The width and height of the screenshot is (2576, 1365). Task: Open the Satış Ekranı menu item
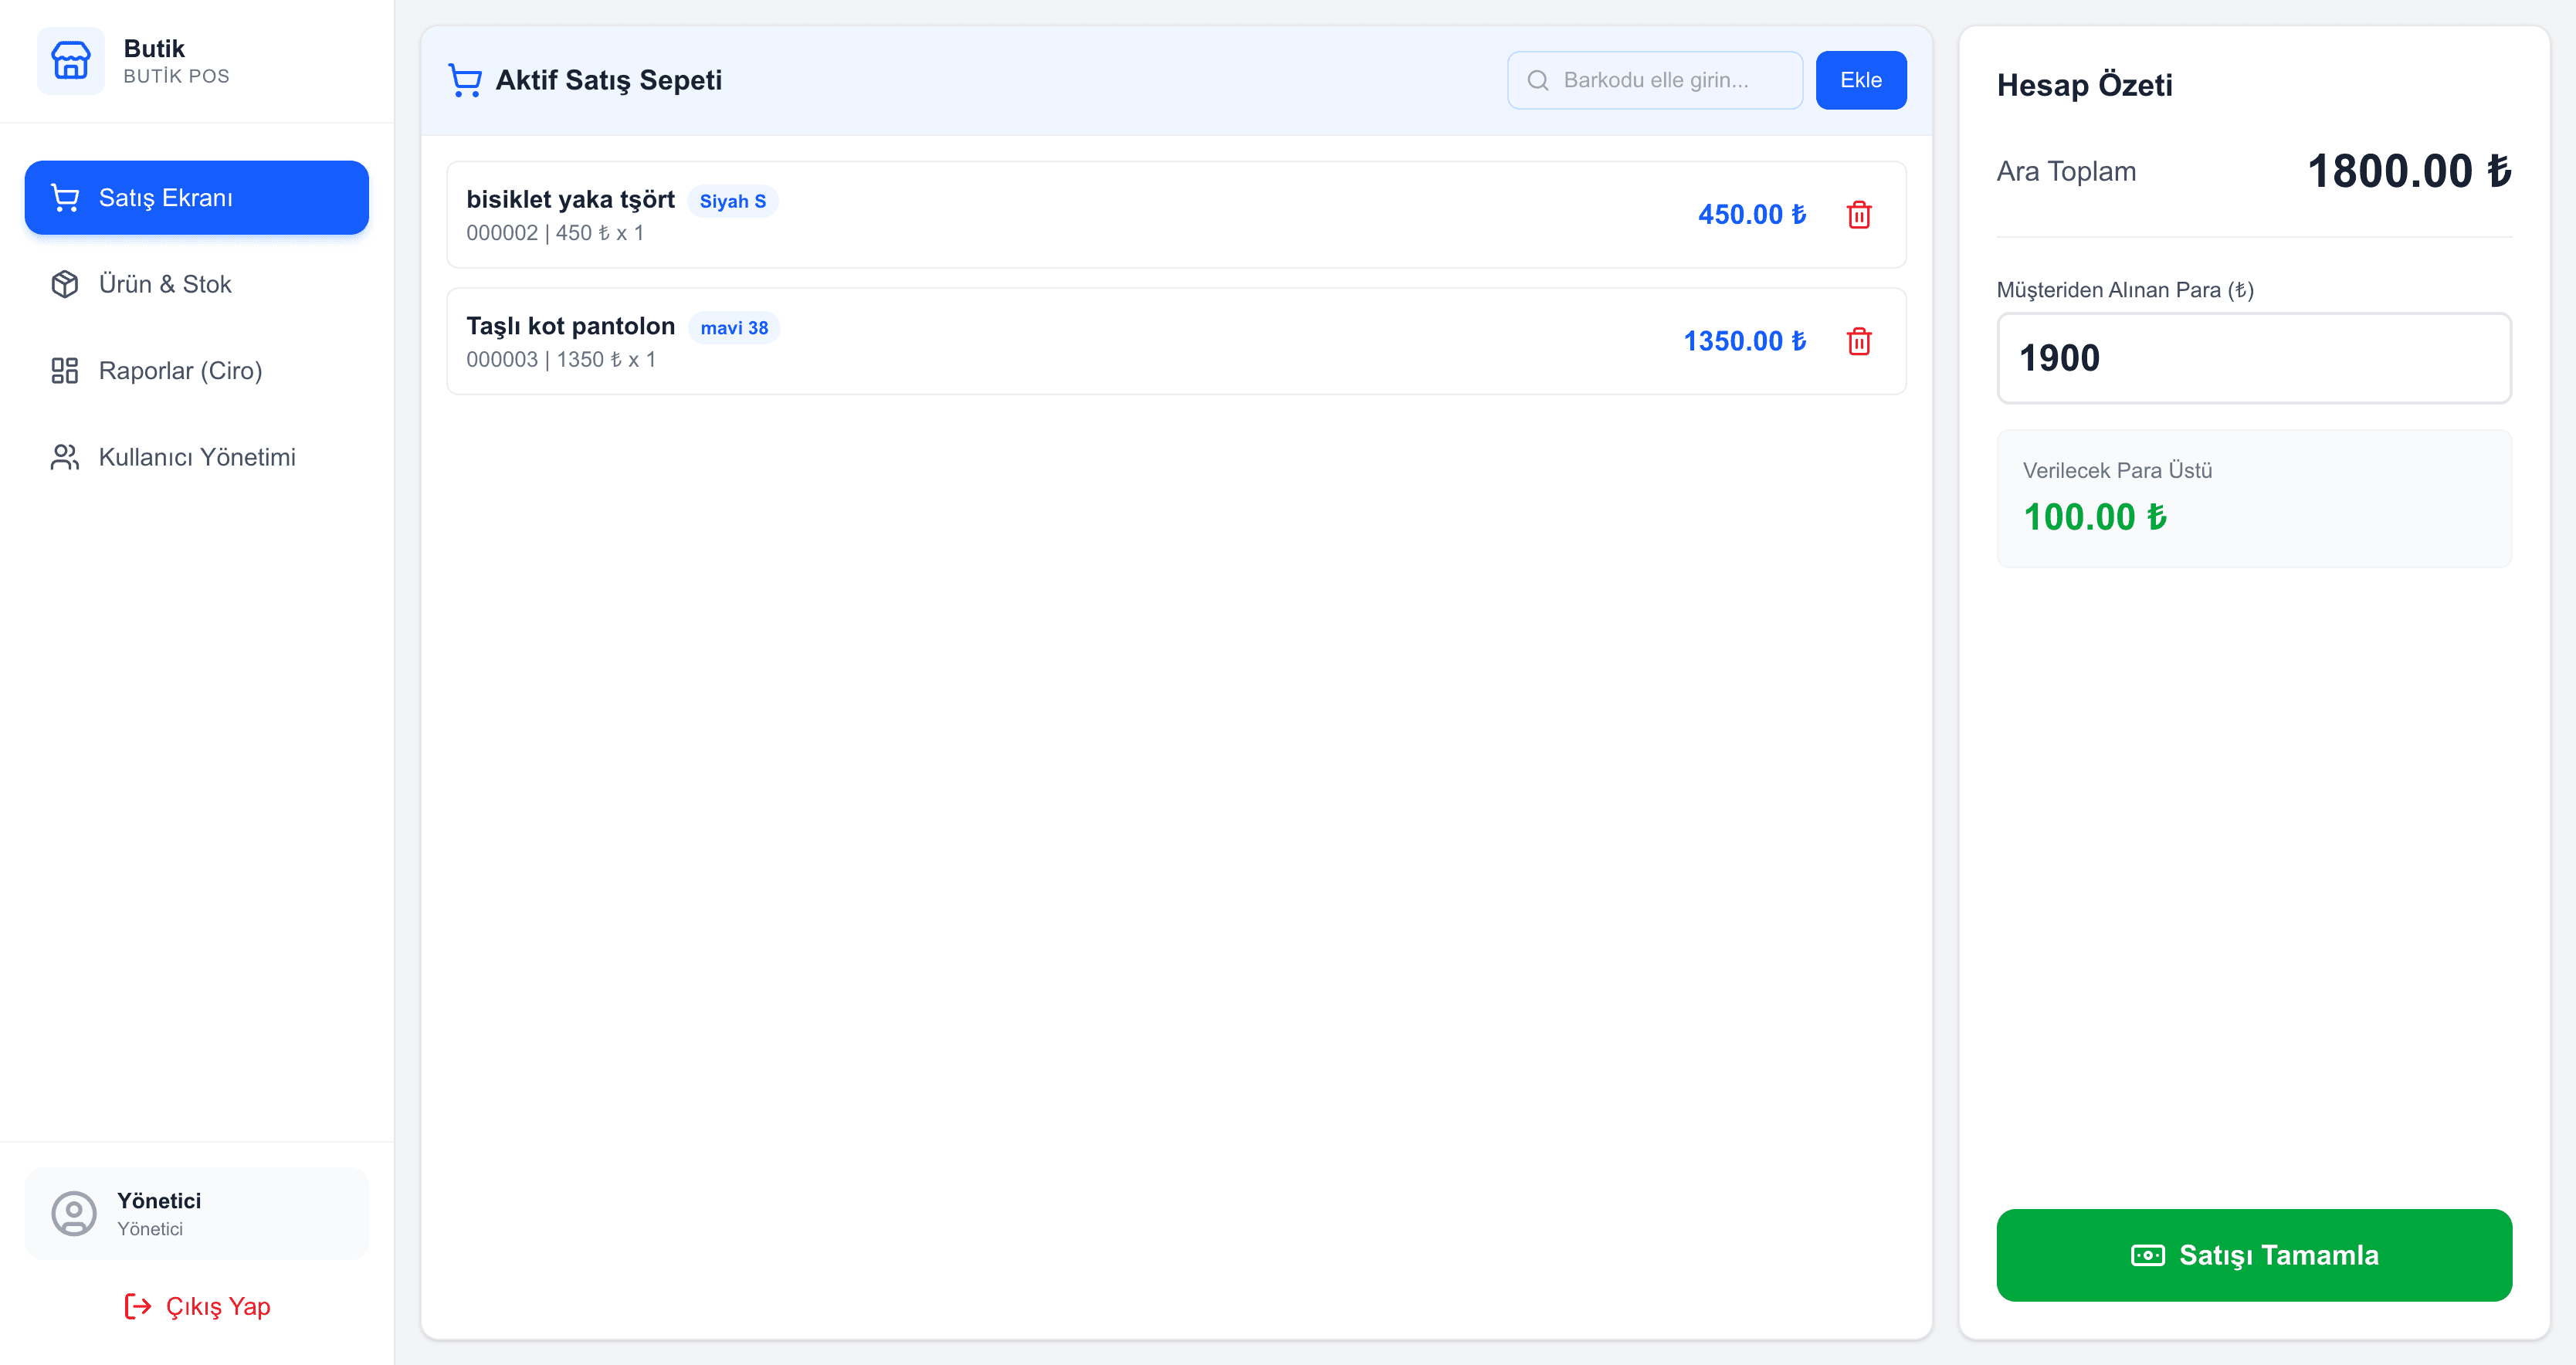coord(197,198)
